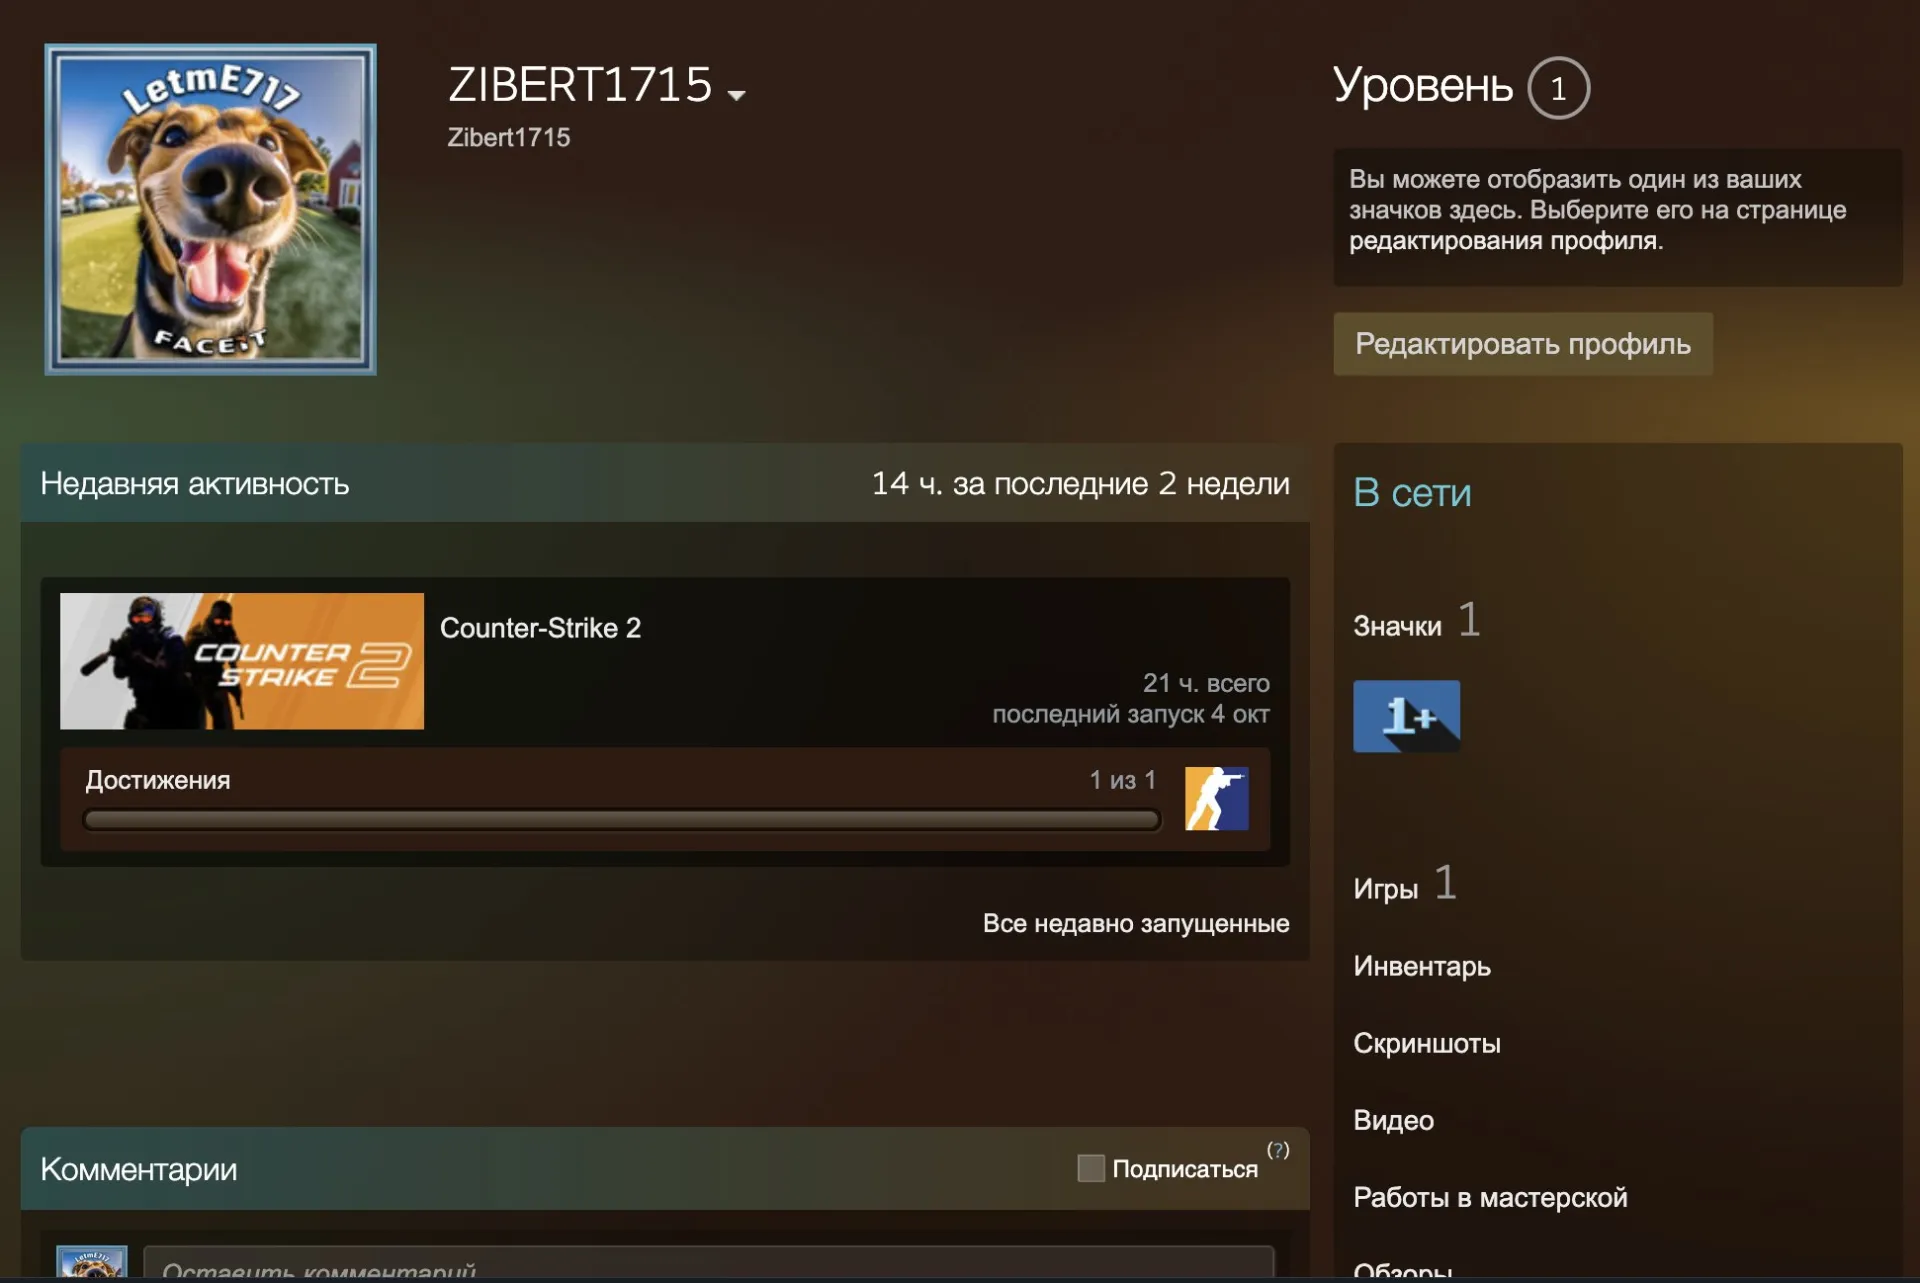Screen dimensions: 1920x1283
Task: Click the 21 ч. всего playtime text
Action: [1206, 683]
